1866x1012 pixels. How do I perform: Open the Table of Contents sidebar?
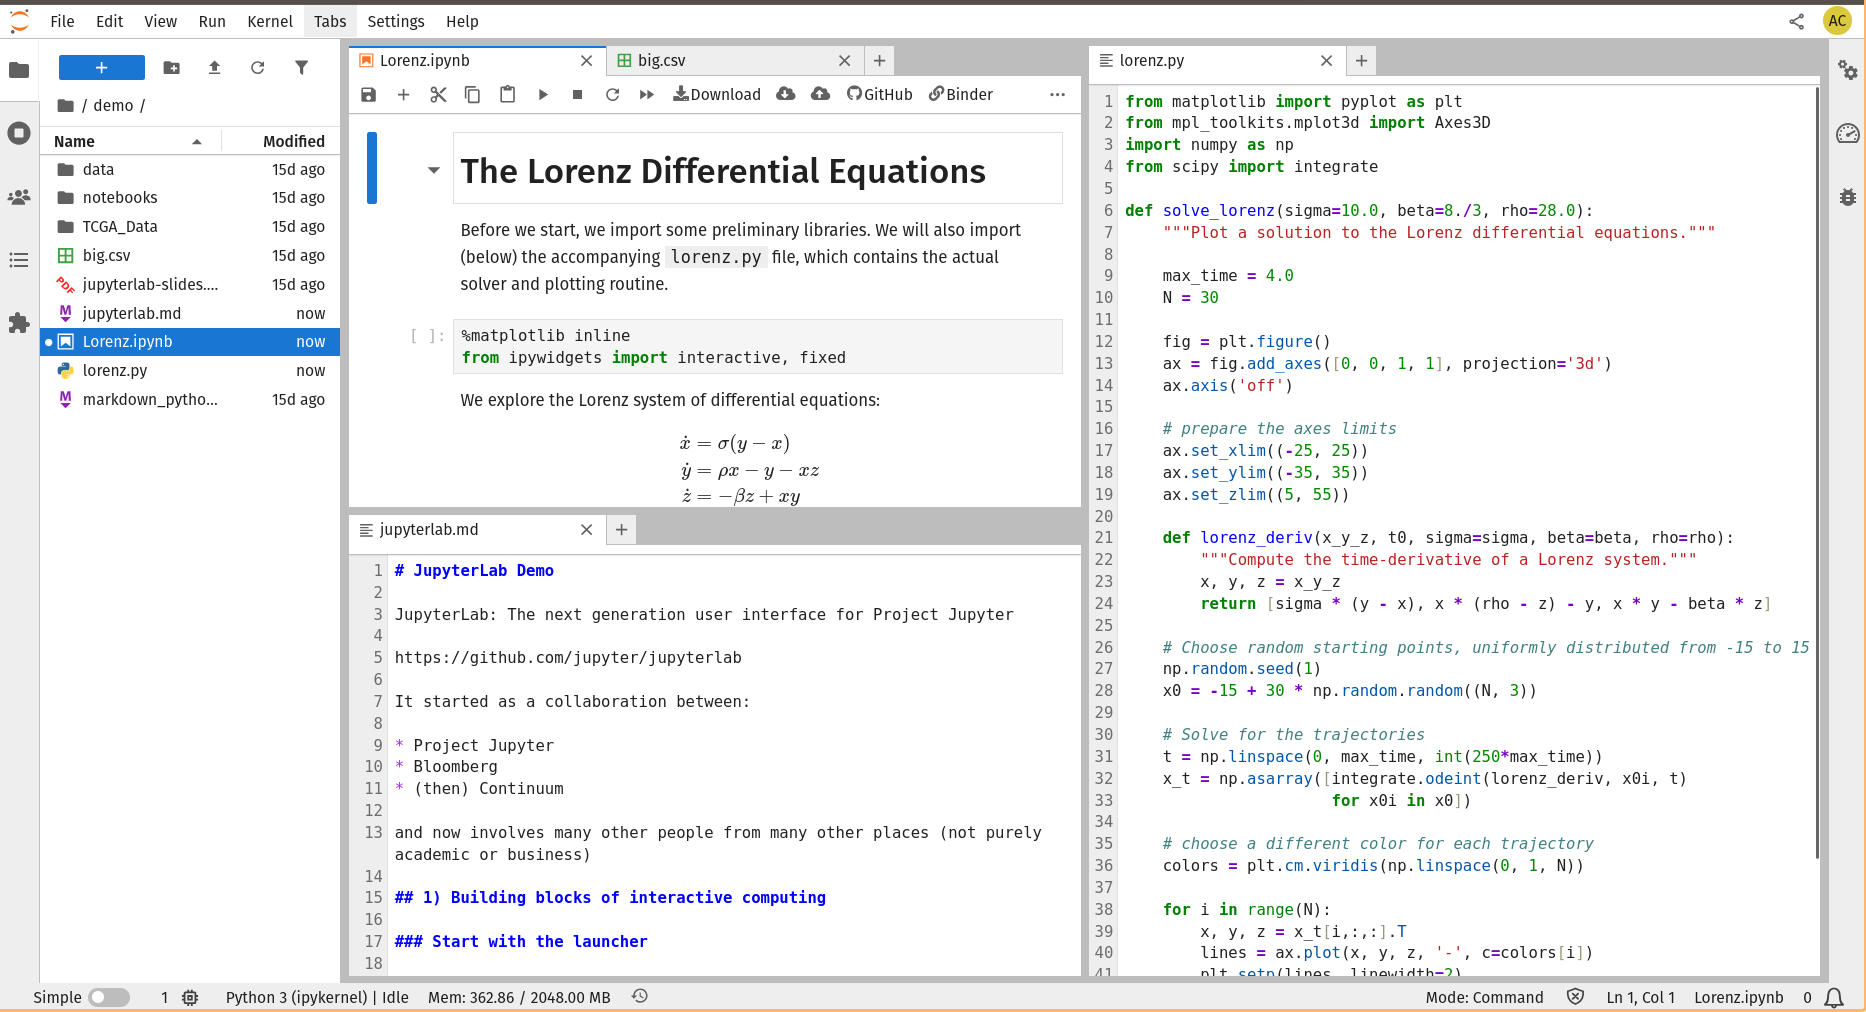point(19,260)
